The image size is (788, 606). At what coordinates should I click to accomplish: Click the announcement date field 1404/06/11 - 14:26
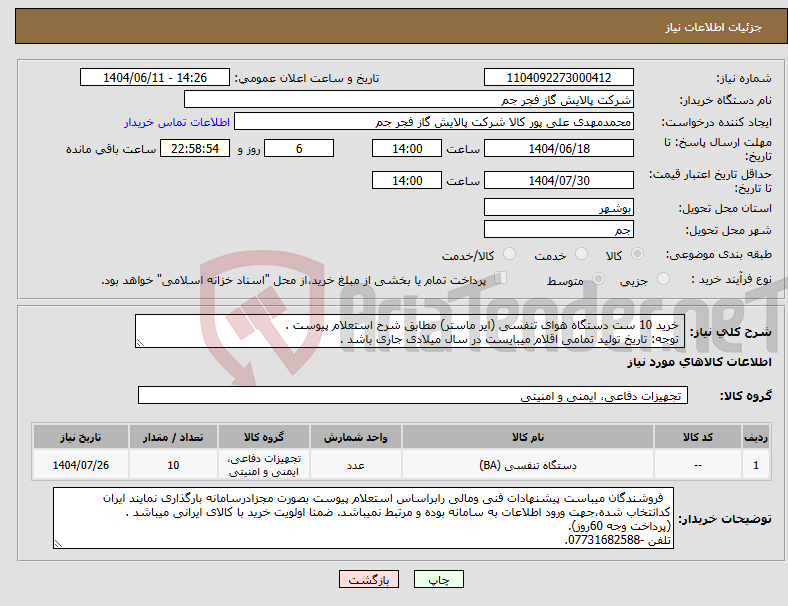point(155,78)
